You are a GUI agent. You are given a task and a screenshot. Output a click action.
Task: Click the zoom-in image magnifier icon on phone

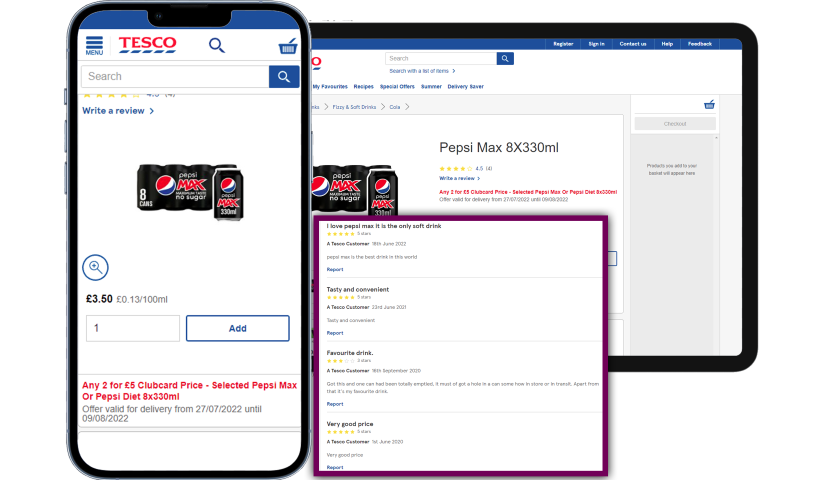point(96,268)
